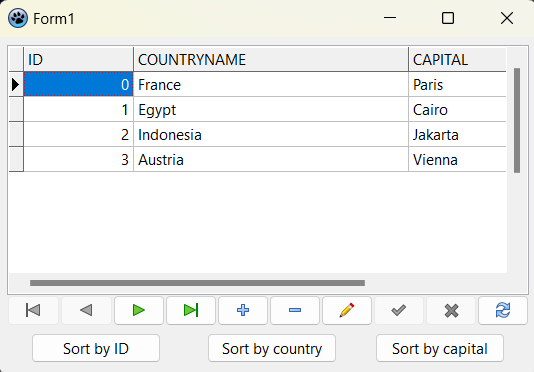Cancel edits with the X navigator icon
Screen dimensions: 534x372
[x=451, y=310]
